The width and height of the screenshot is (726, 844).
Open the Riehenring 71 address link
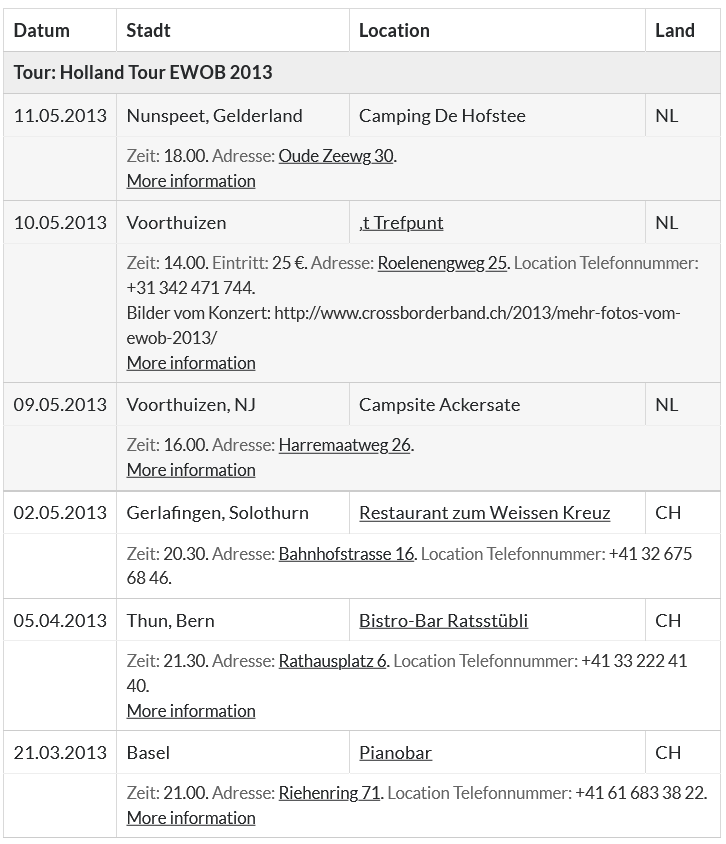(329, 793)
